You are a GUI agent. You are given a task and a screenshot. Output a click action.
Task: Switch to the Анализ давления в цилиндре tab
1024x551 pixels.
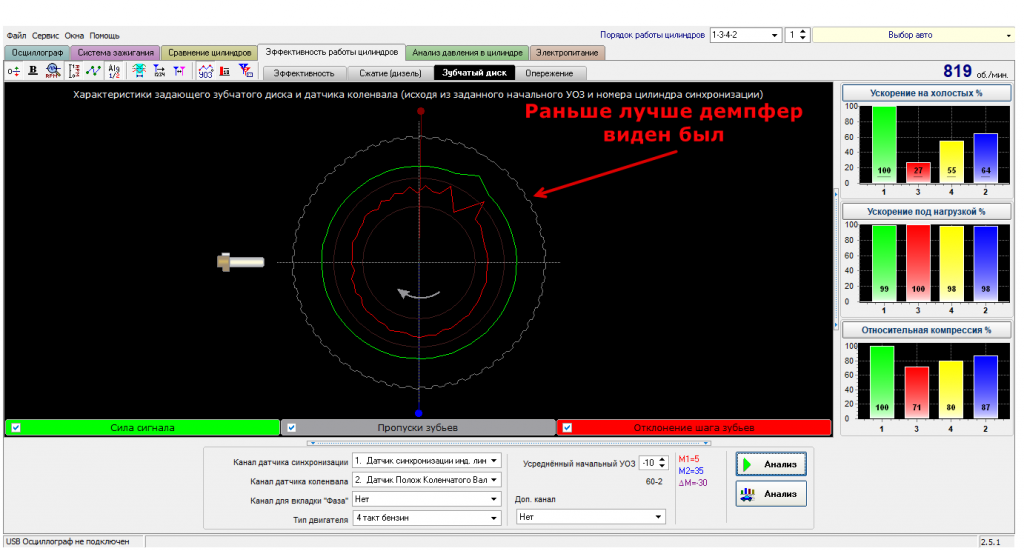[467, 53]
